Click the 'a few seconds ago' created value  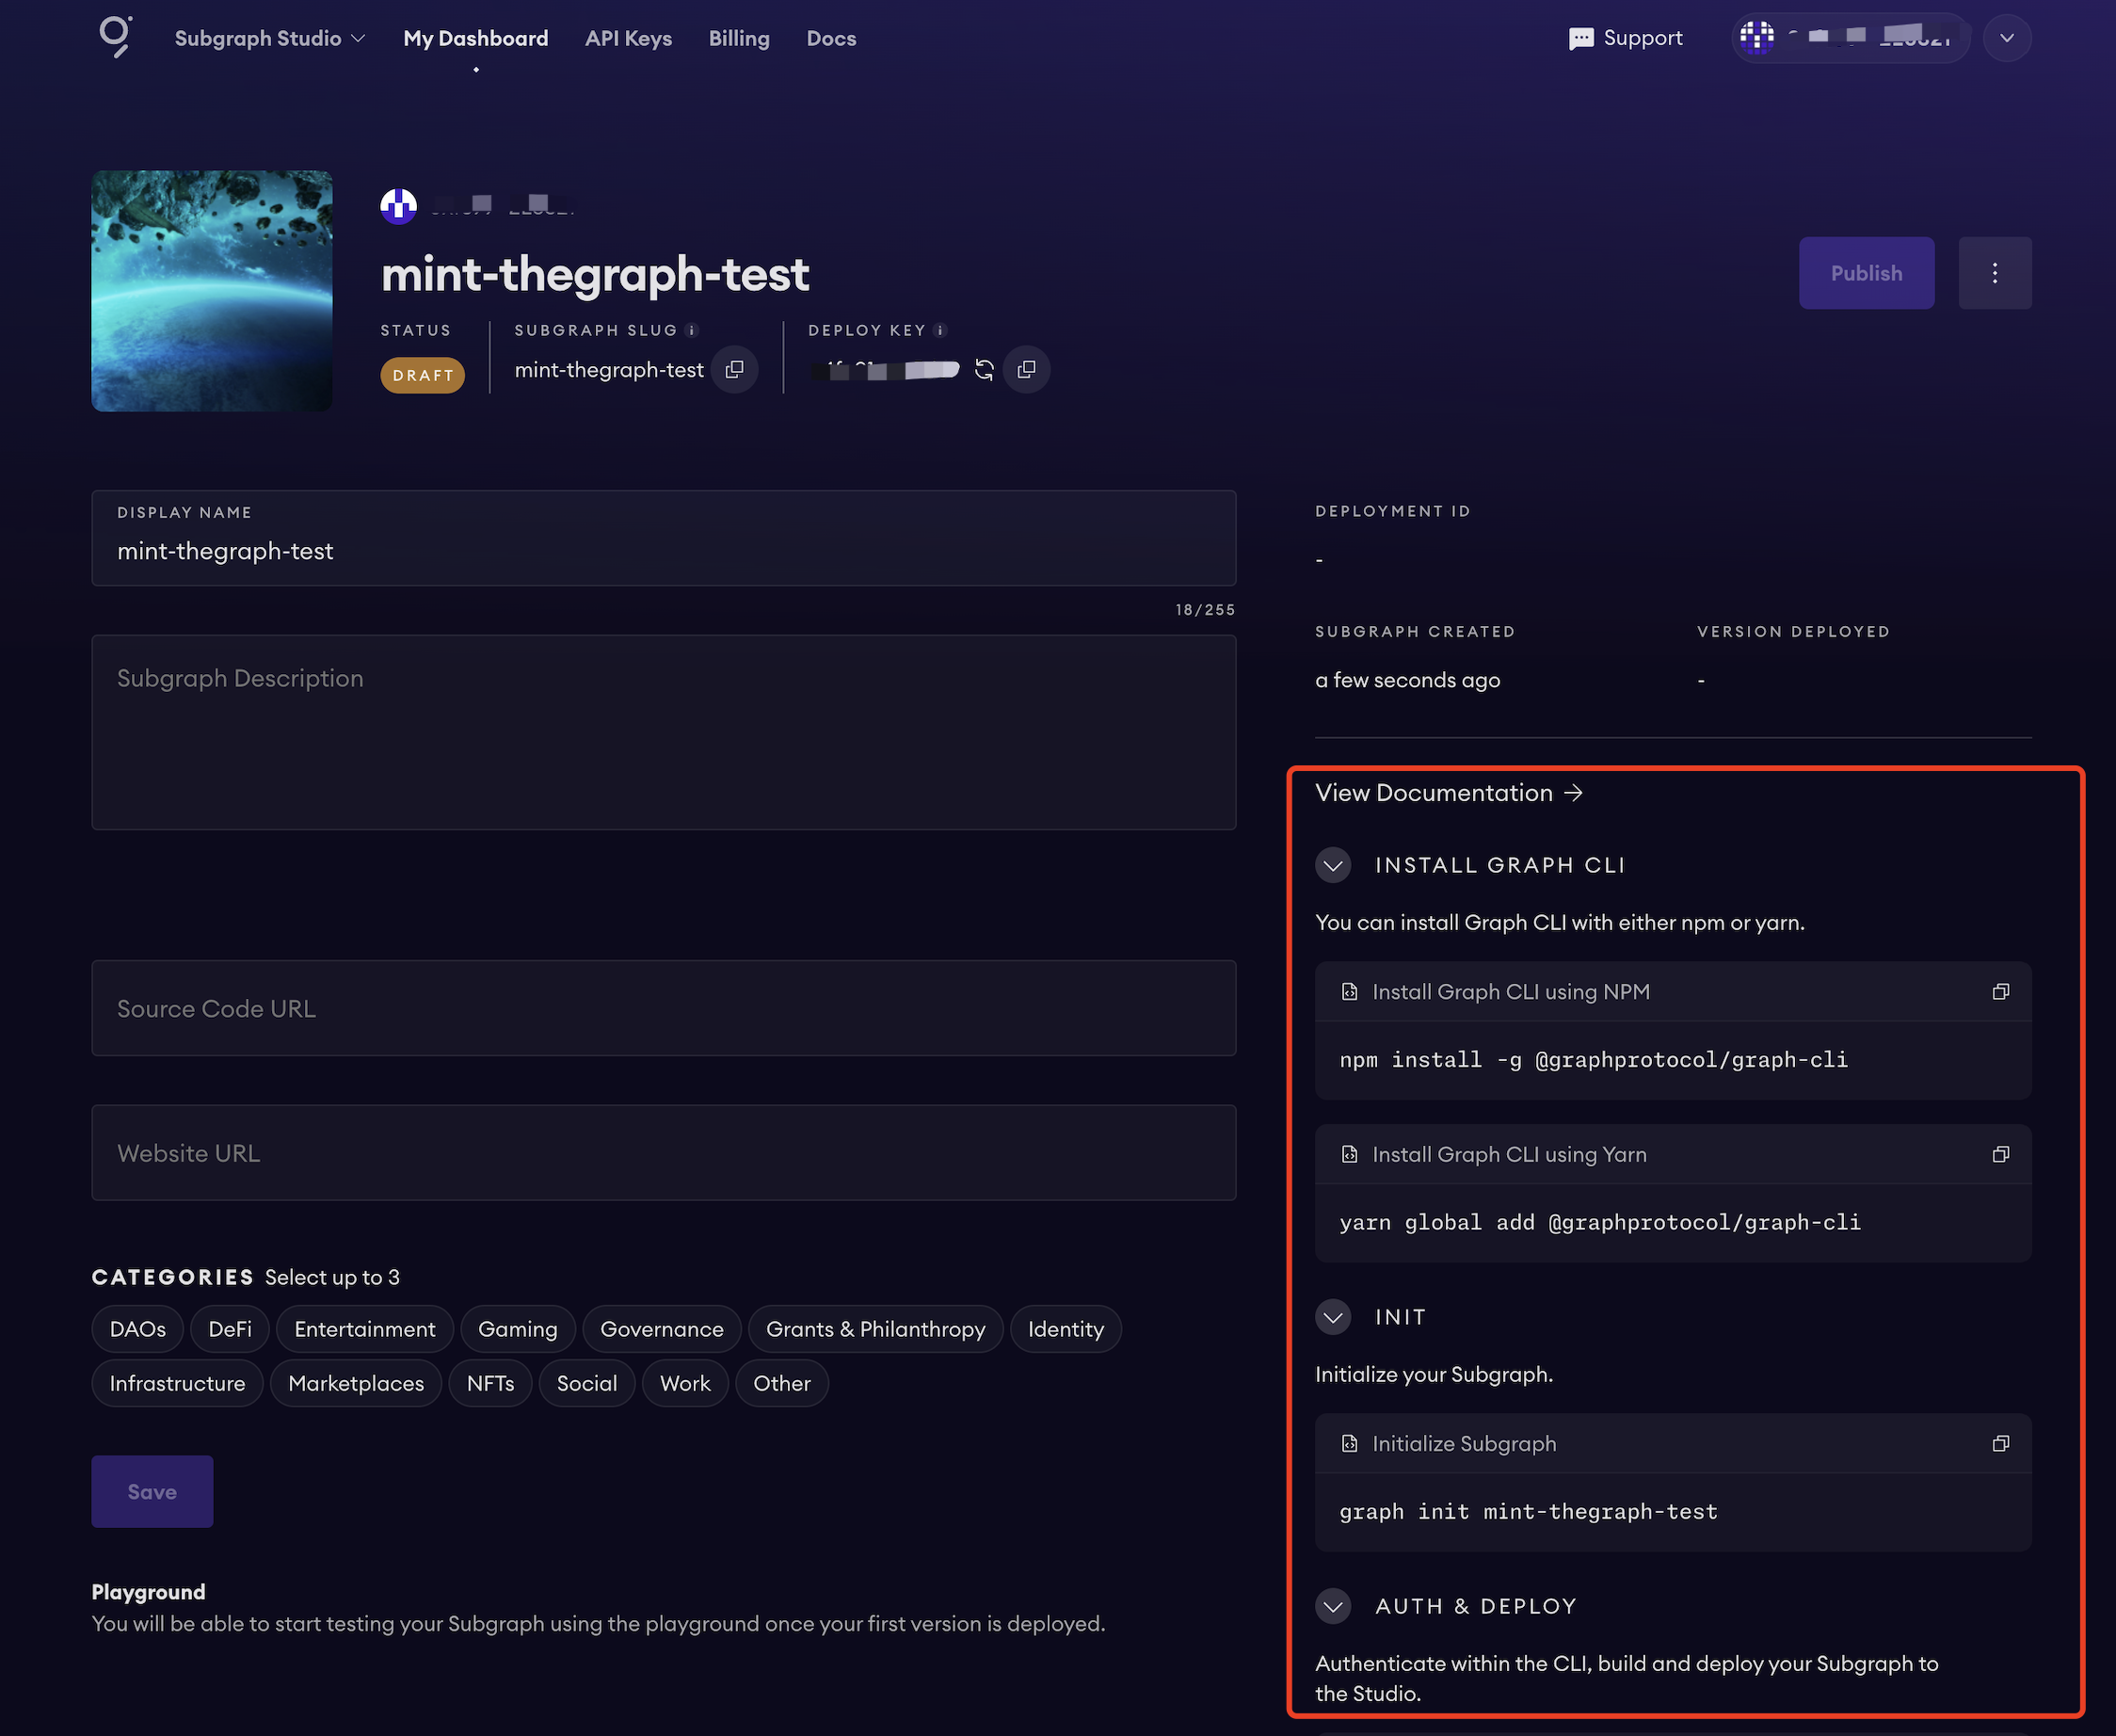click(x=1407, y=680)
